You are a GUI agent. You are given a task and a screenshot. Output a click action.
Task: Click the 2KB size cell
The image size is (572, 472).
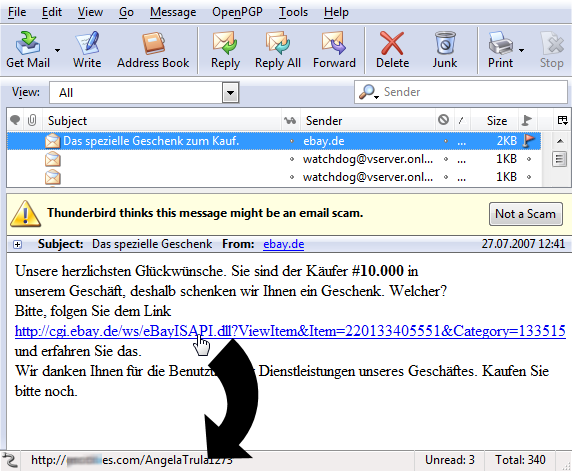(506, 141)
